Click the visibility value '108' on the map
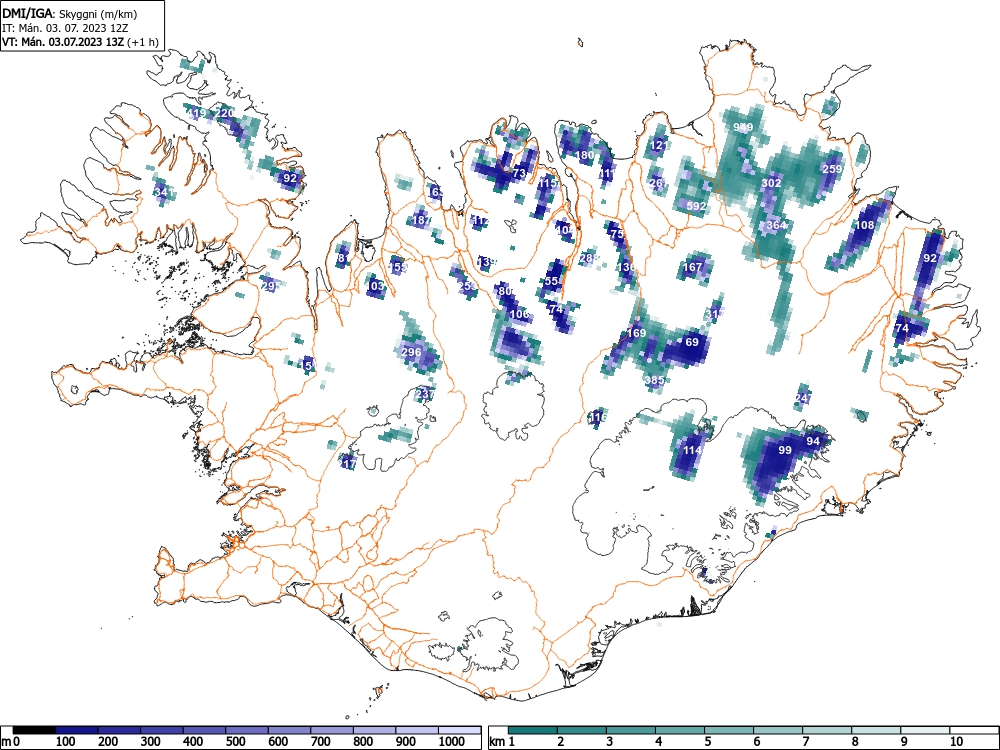Screen dimensions: 1000x750 click(x=865, y=225)
